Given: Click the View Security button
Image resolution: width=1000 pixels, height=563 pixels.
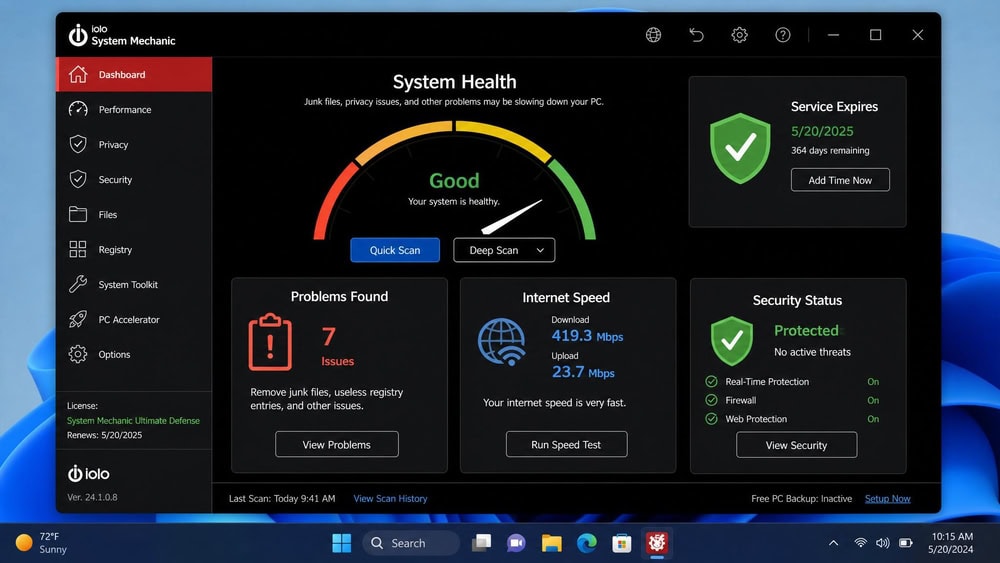Looking at the screenshot, I should [x=797, y=445].
